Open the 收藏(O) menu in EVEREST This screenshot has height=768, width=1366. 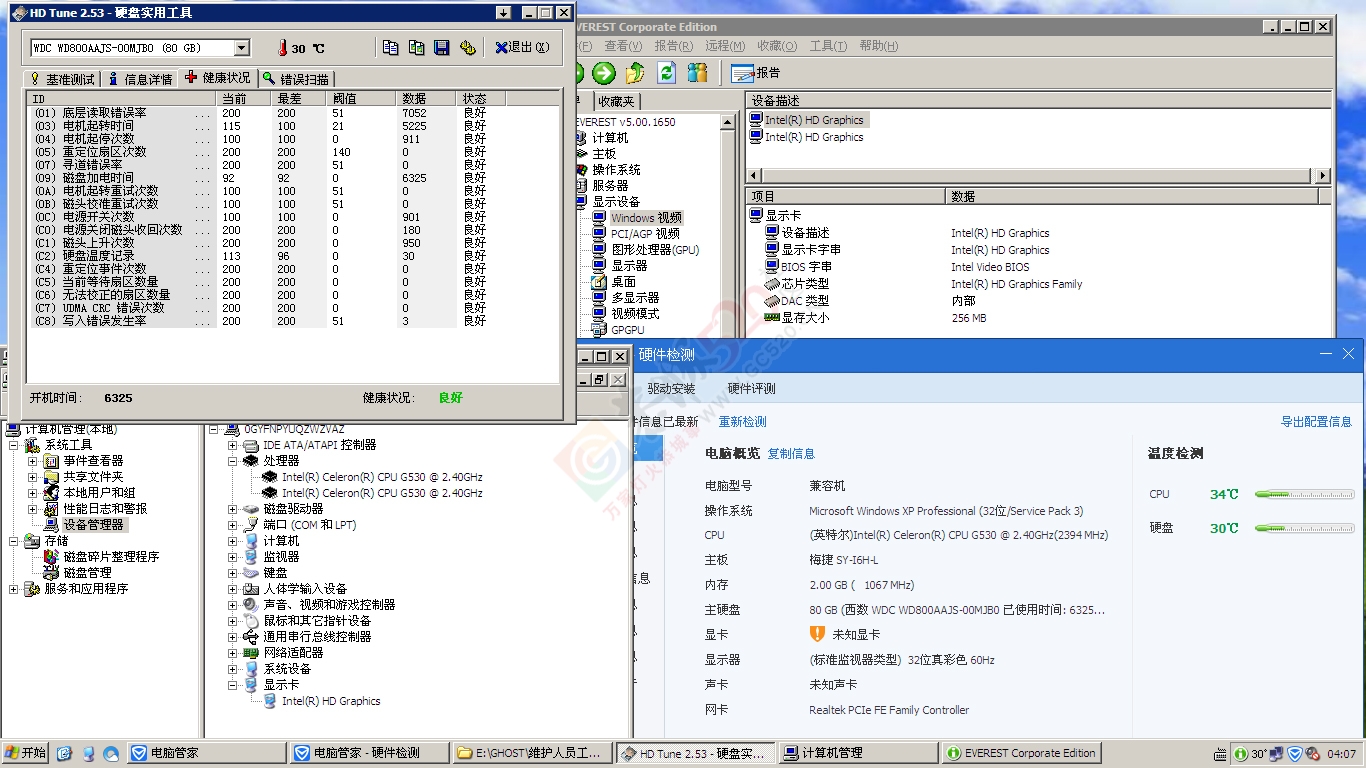pos(777,46)
